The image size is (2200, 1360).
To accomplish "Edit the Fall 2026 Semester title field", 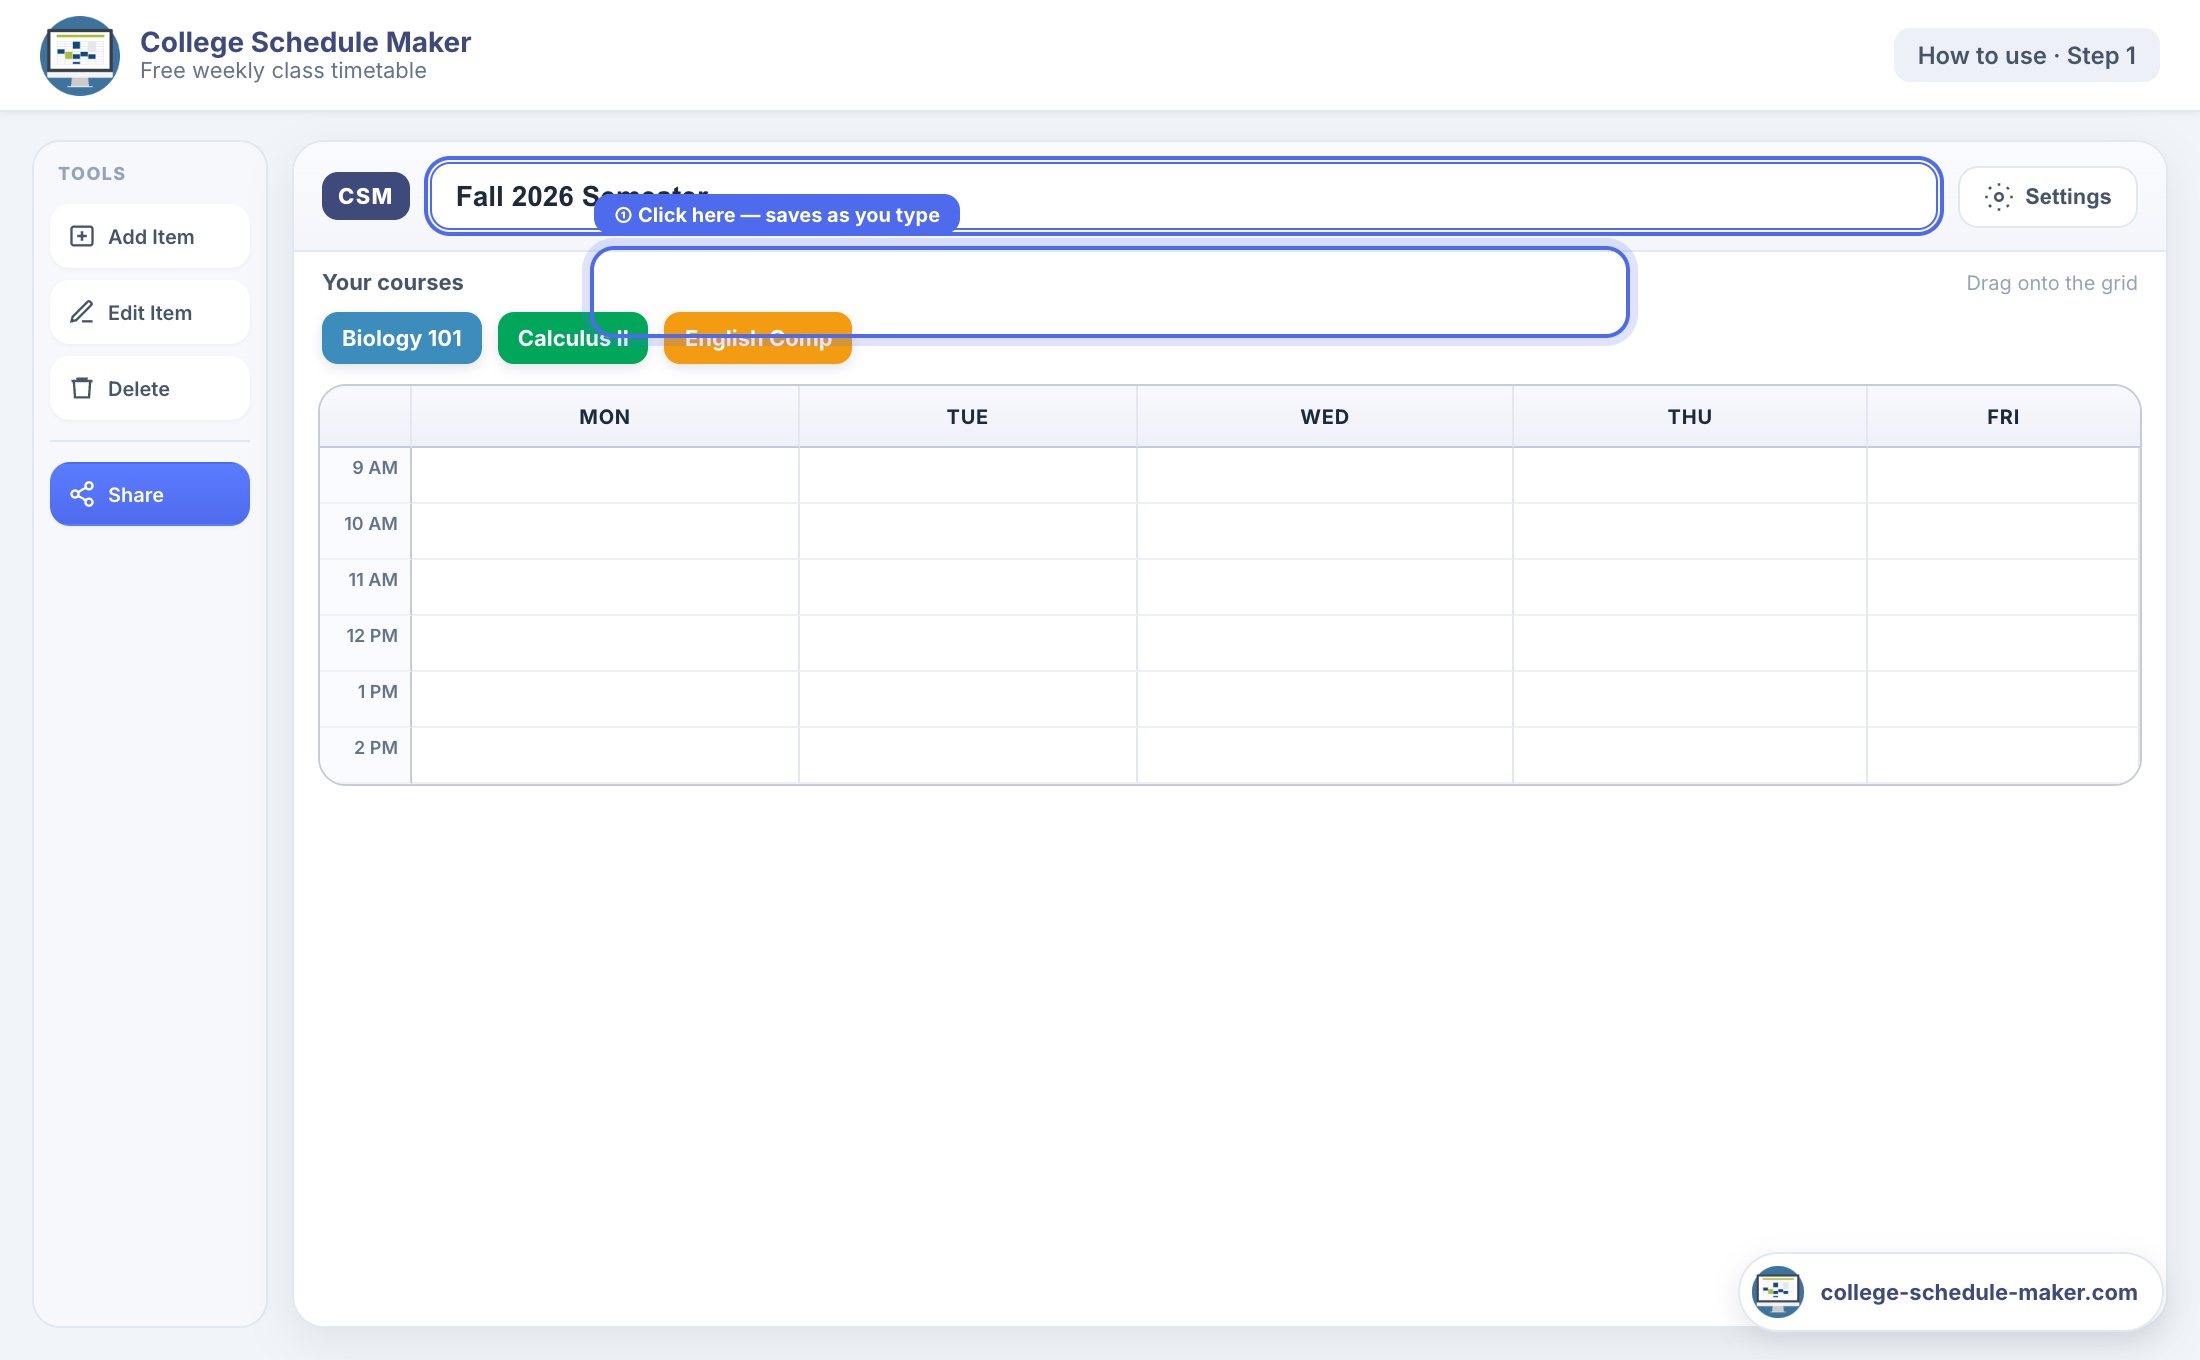I will (1184, 196).
